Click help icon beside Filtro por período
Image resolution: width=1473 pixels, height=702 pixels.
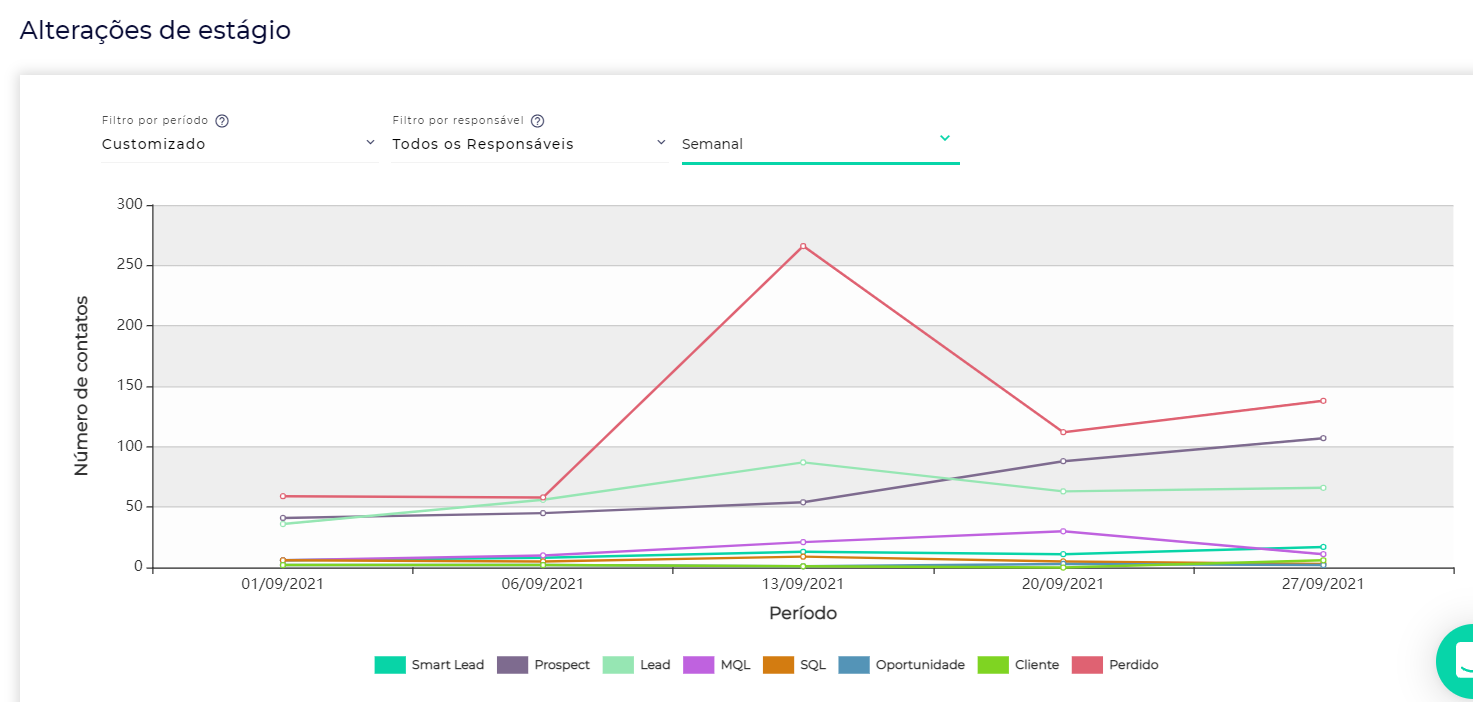click(x=222, y=121)
